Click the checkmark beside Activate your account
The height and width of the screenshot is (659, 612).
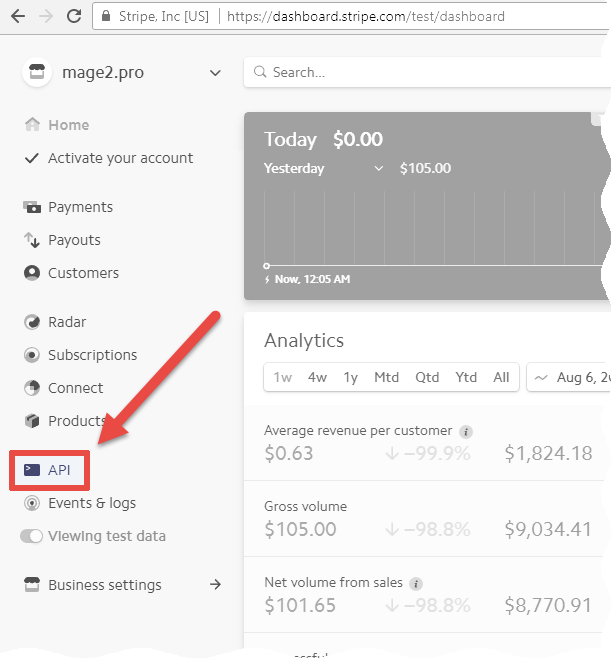(x=32, y=158)
